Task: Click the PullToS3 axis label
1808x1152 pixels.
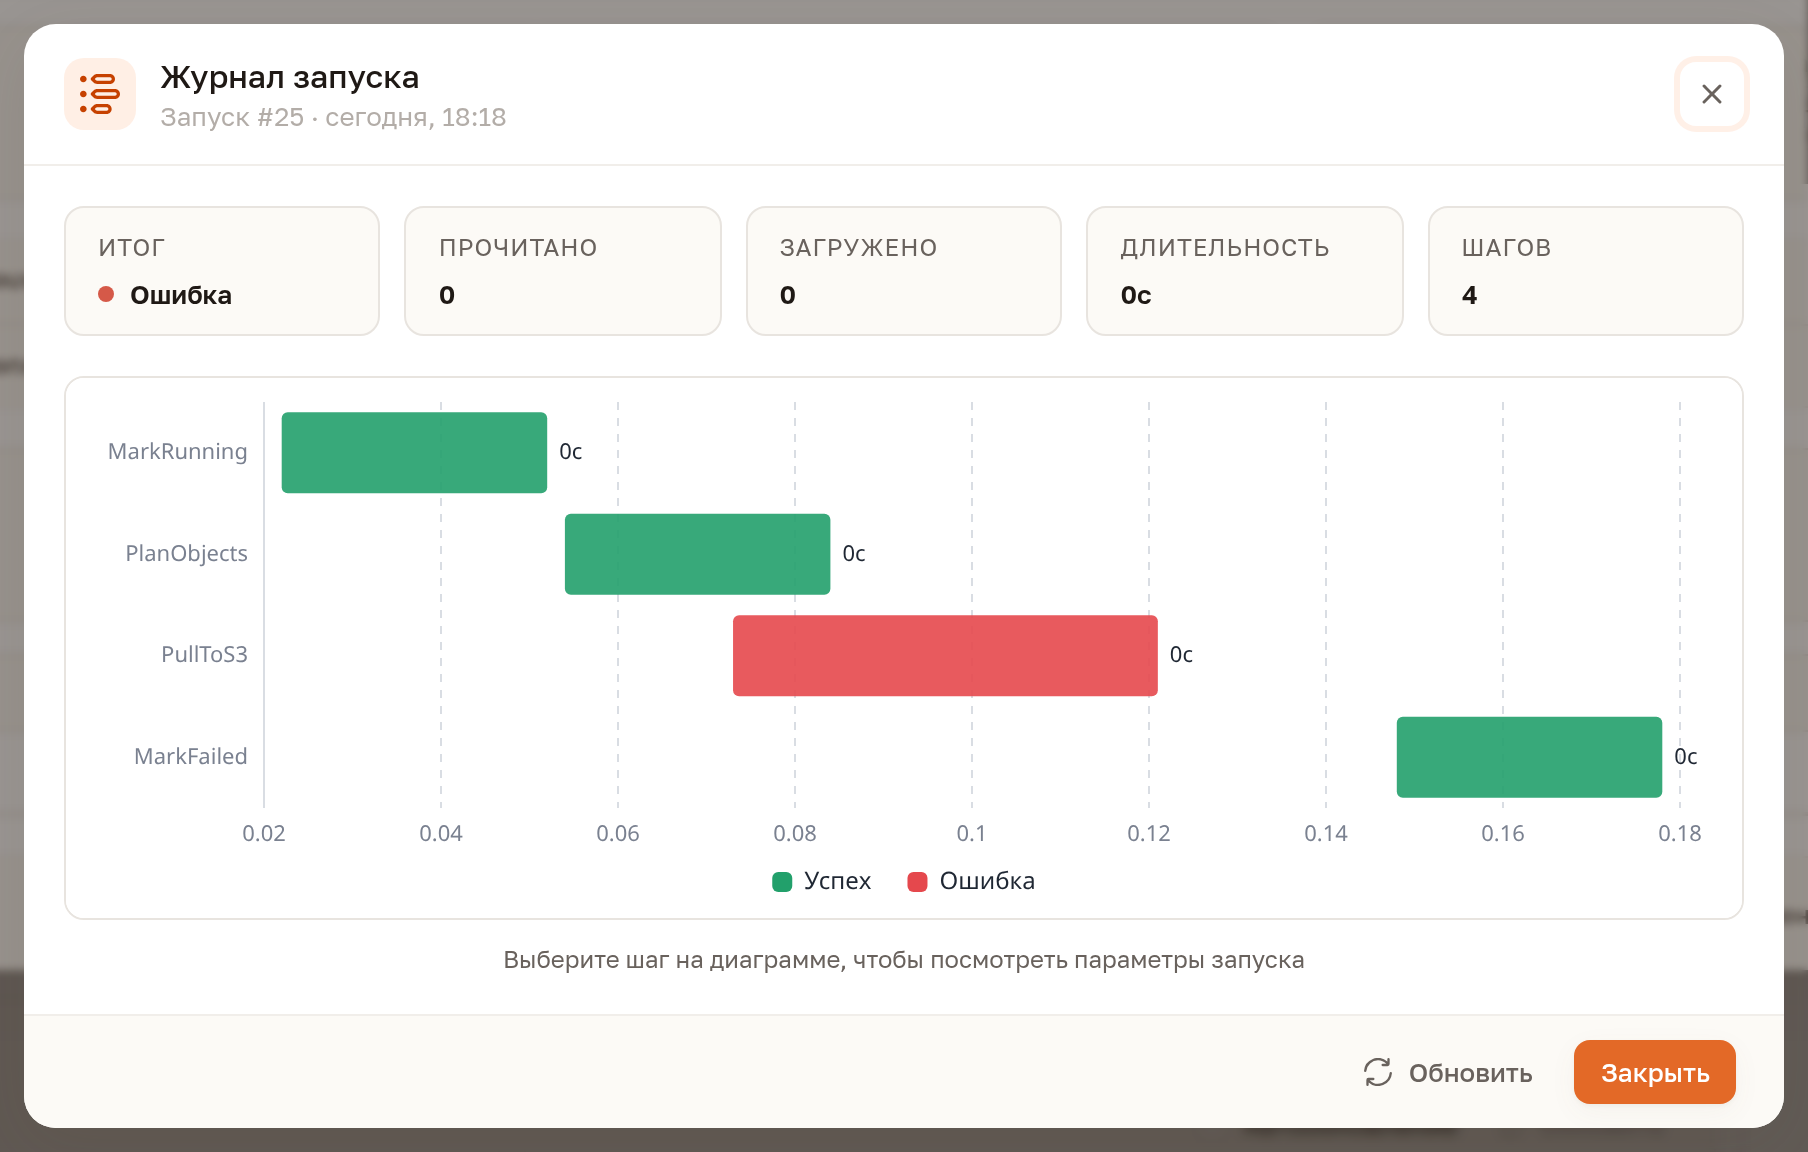Action: [204, 655]
